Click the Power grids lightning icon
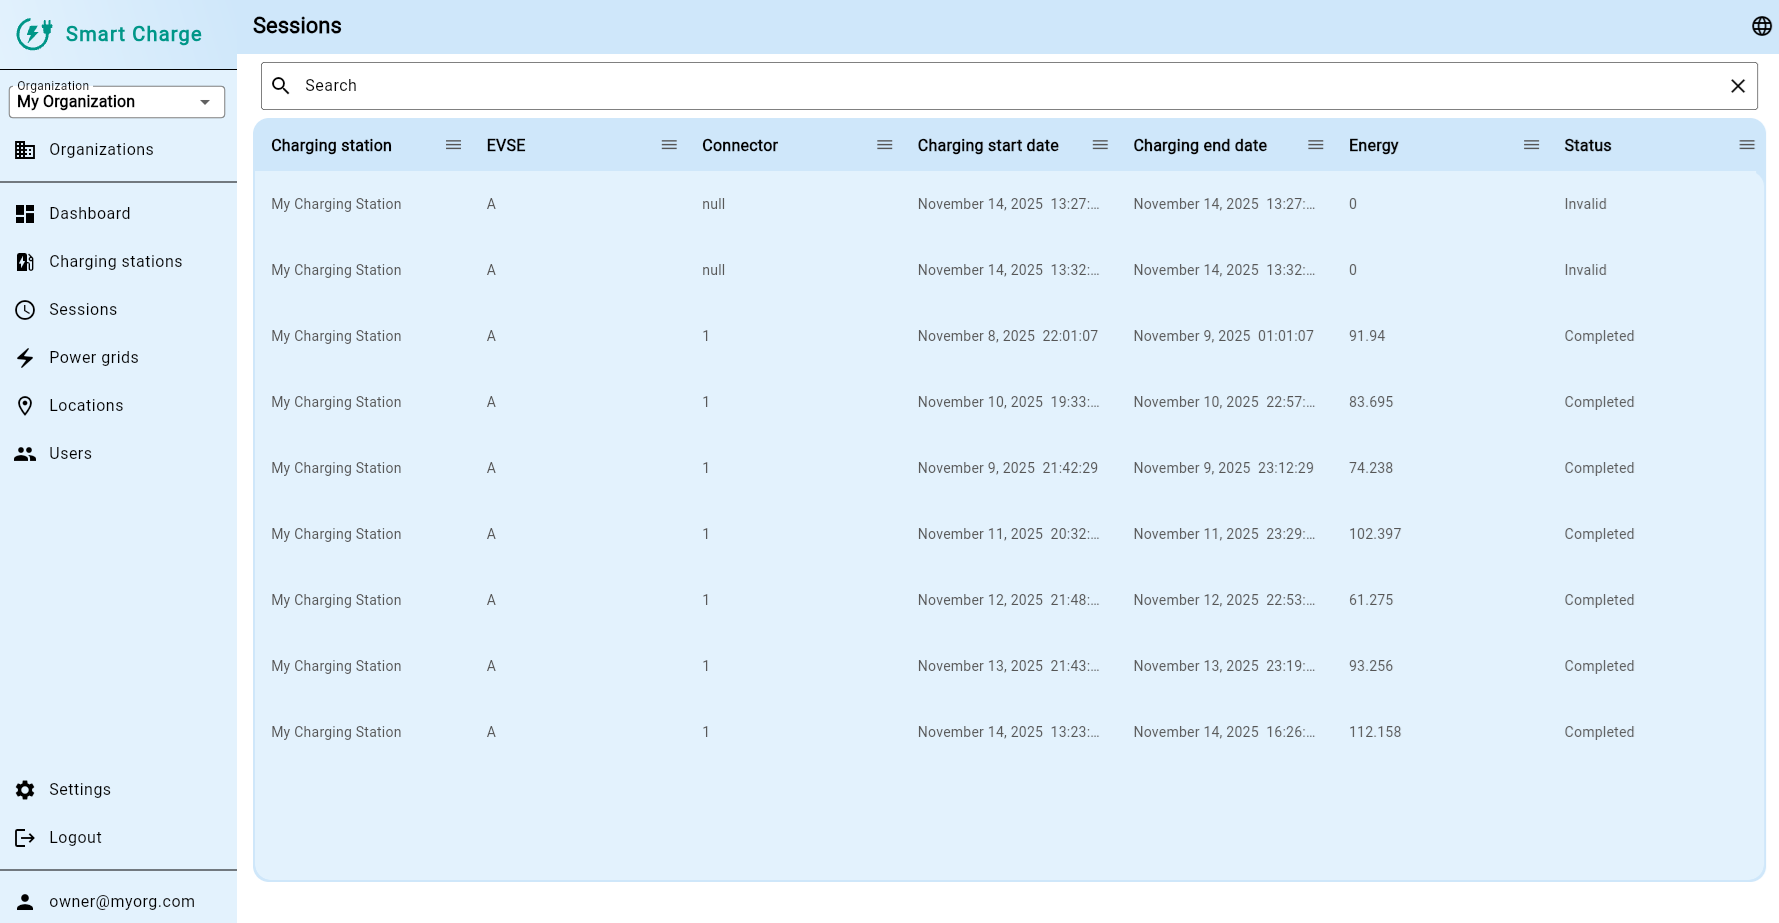 point(25,357)
